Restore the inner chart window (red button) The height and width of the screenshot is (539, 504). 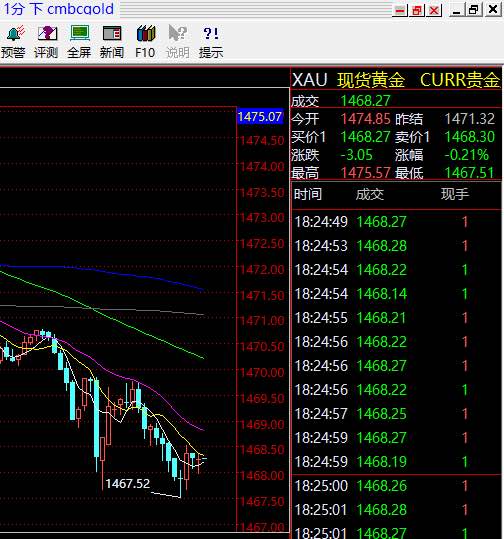point(417,10)
